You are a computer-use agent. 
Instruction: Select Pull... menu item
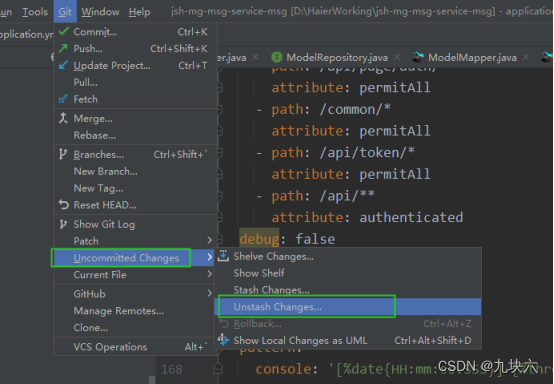136,82
